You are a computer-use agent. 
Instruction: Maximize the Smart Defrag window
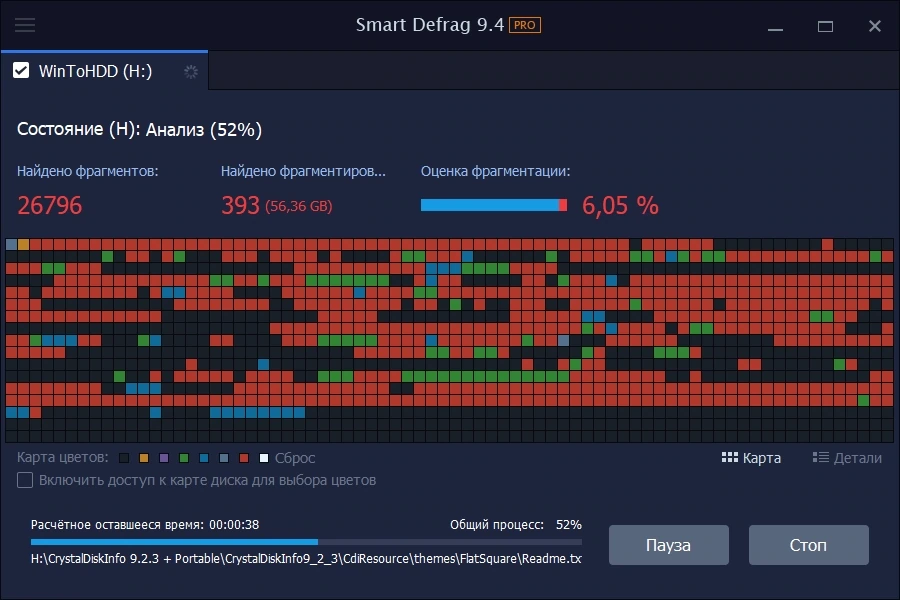(825, 26)
